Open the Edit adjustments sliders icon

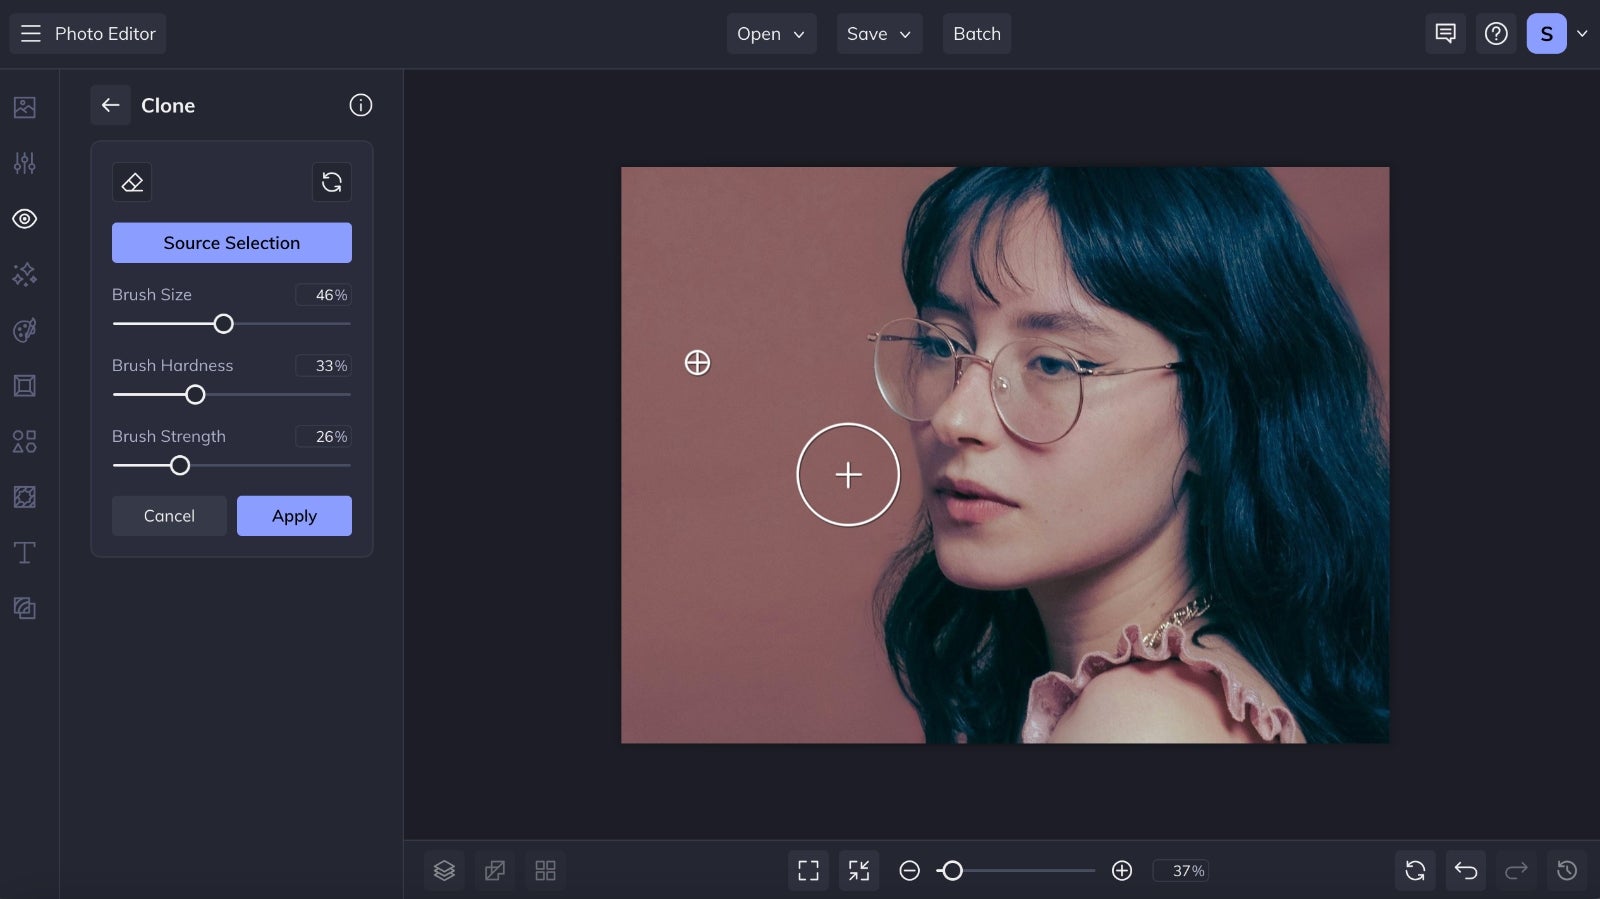coord(25,163)
